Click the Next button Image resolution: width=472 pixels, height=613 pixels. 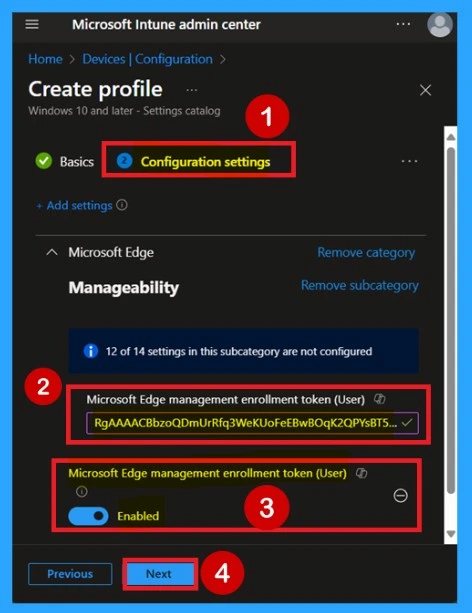click(159, 574)
